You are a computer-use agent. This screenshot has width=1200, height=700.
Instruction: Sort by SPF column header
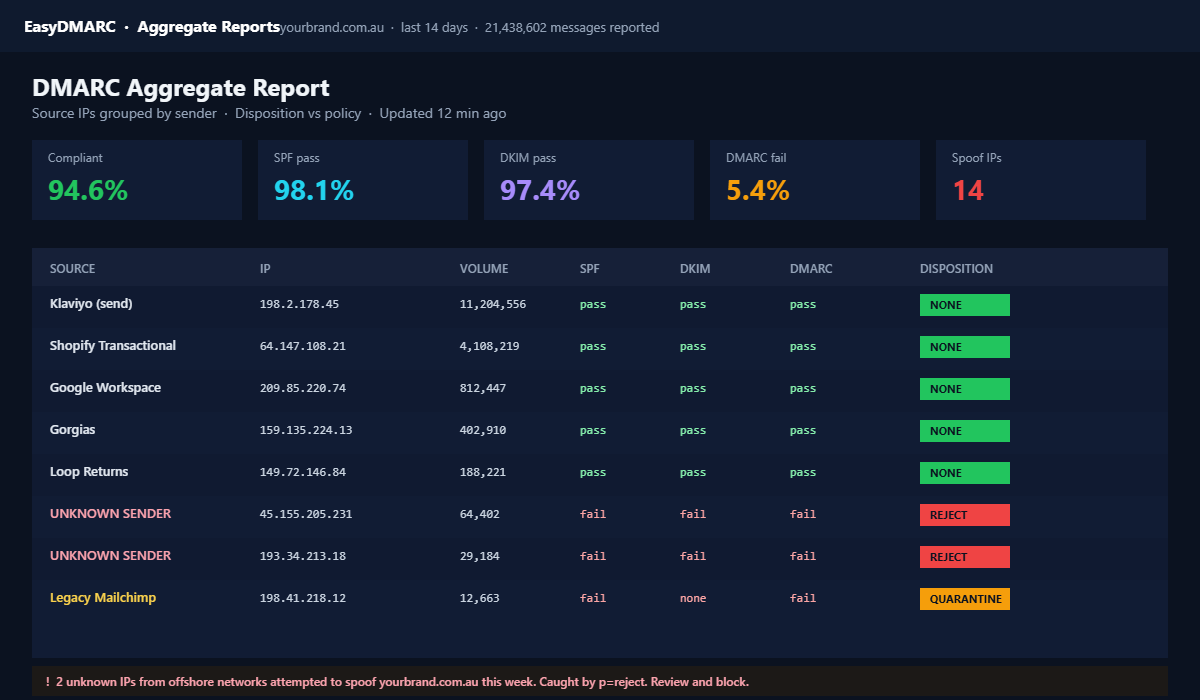point(590,269)
